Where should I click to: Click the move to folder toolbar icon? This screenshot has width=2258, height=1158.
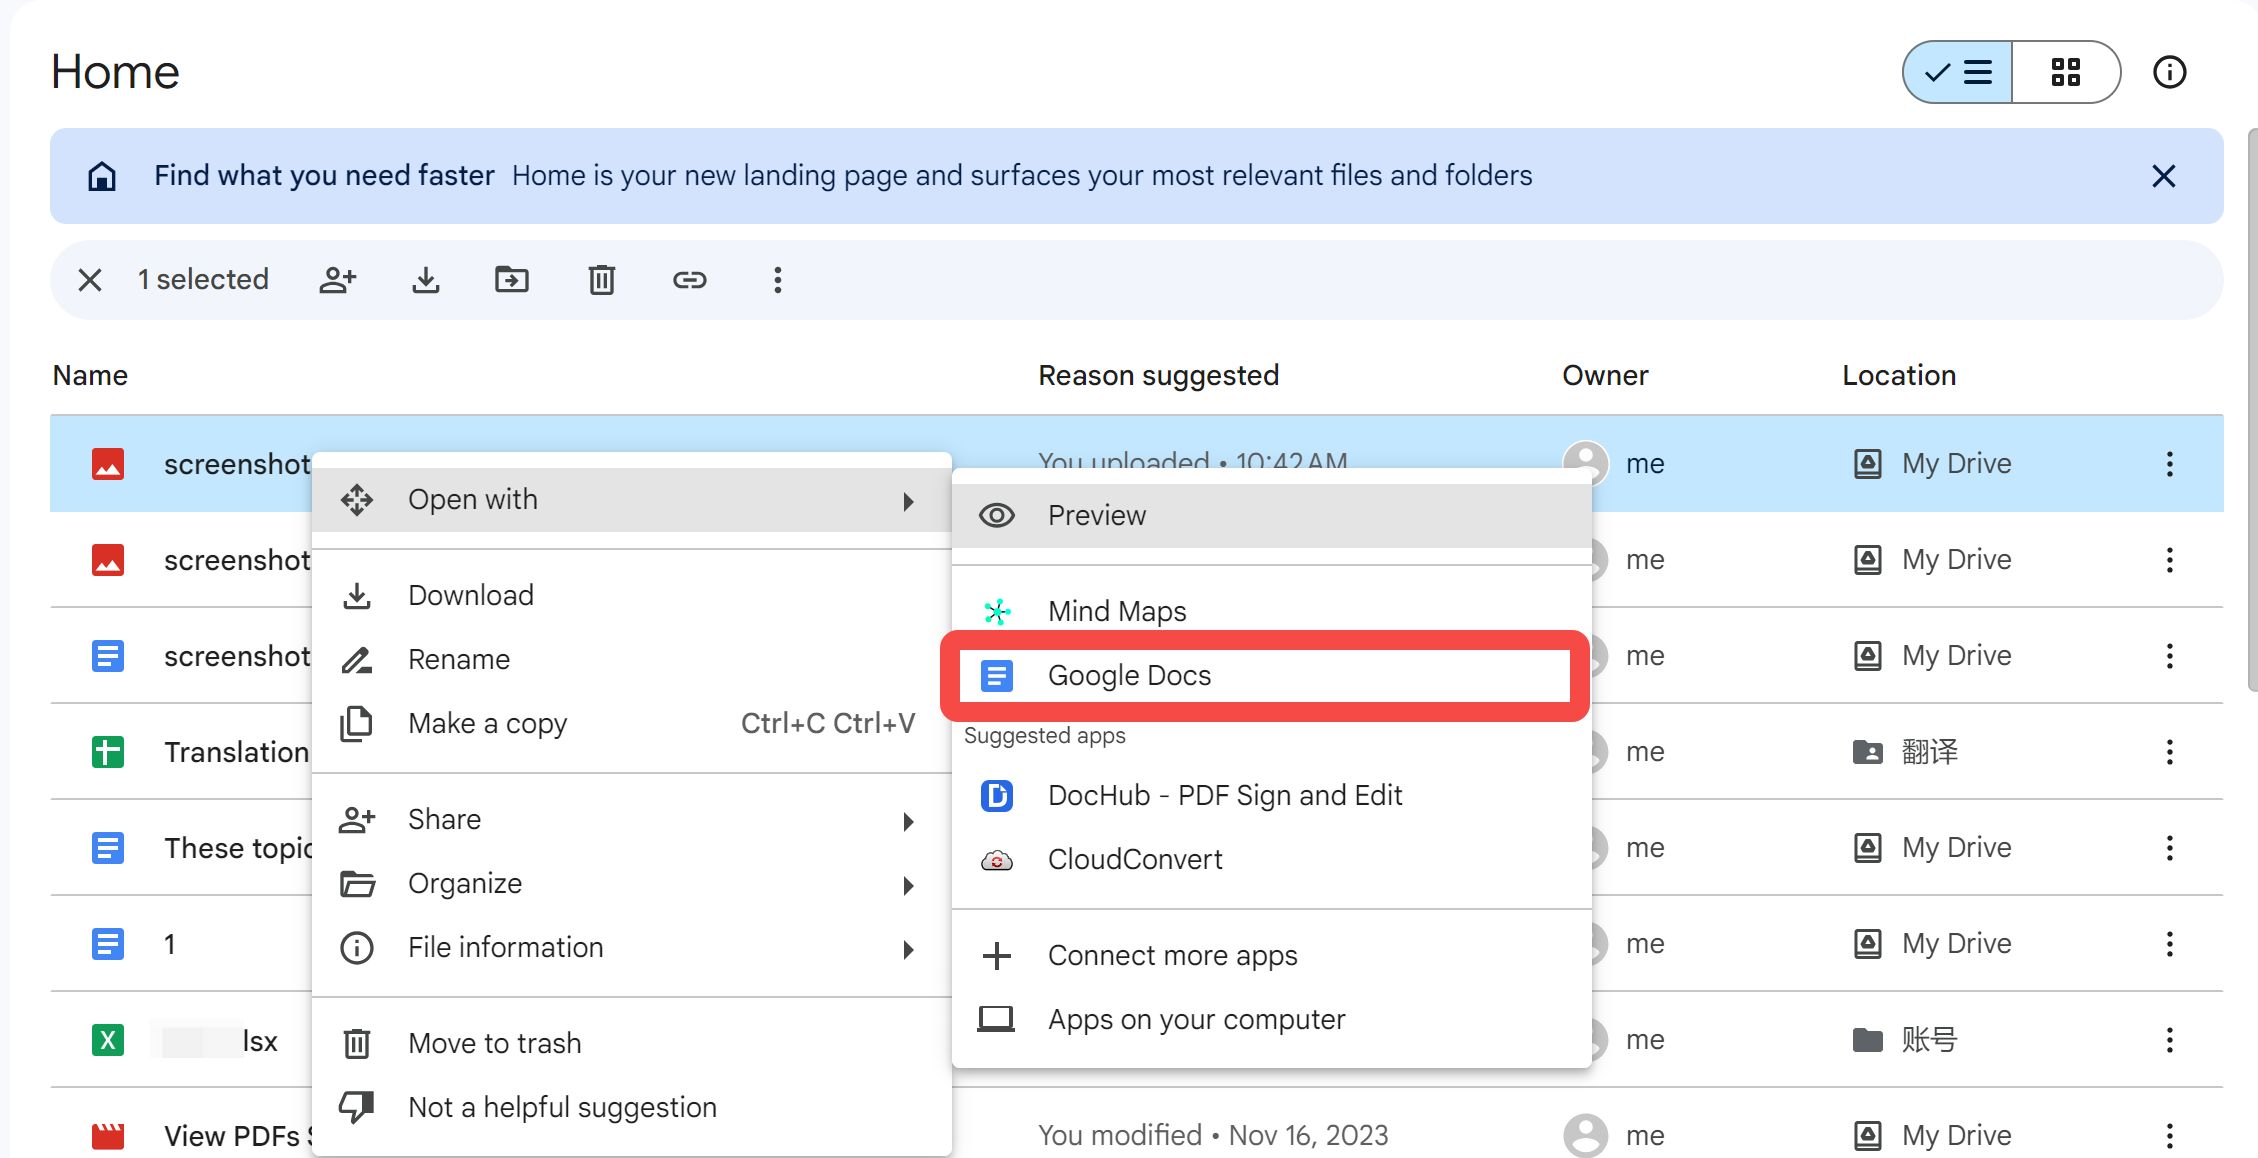click(x=512, y=280)
